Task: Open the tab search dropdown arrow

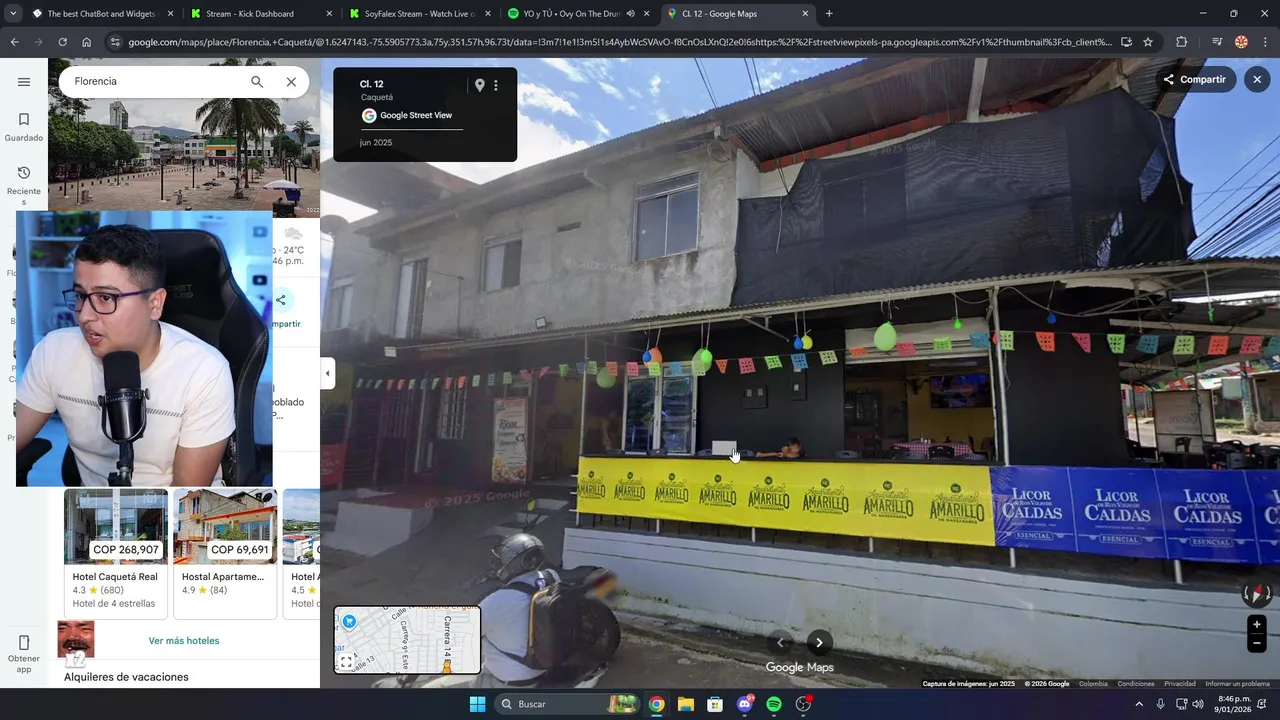Action: point(12,14)
